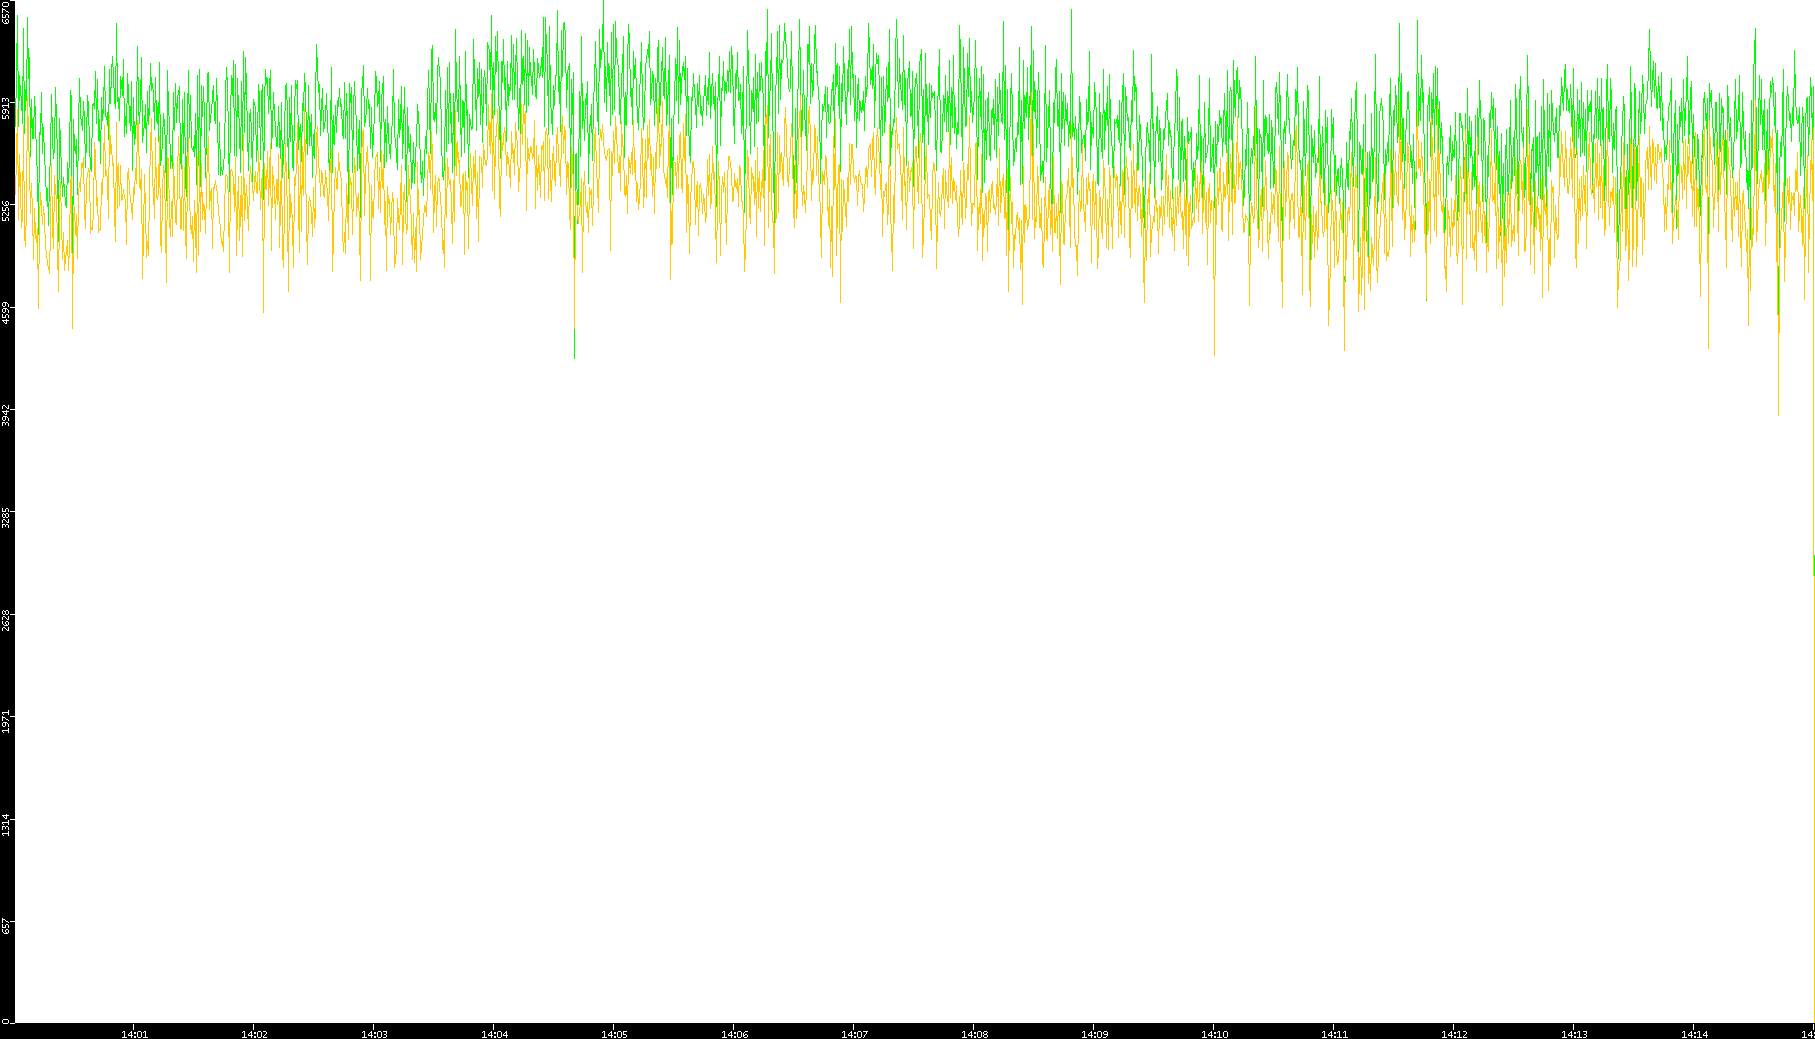Select the 3942 value on the y-axis
This screenshot has height=1039, width=1815.
(x=6, y=415)
